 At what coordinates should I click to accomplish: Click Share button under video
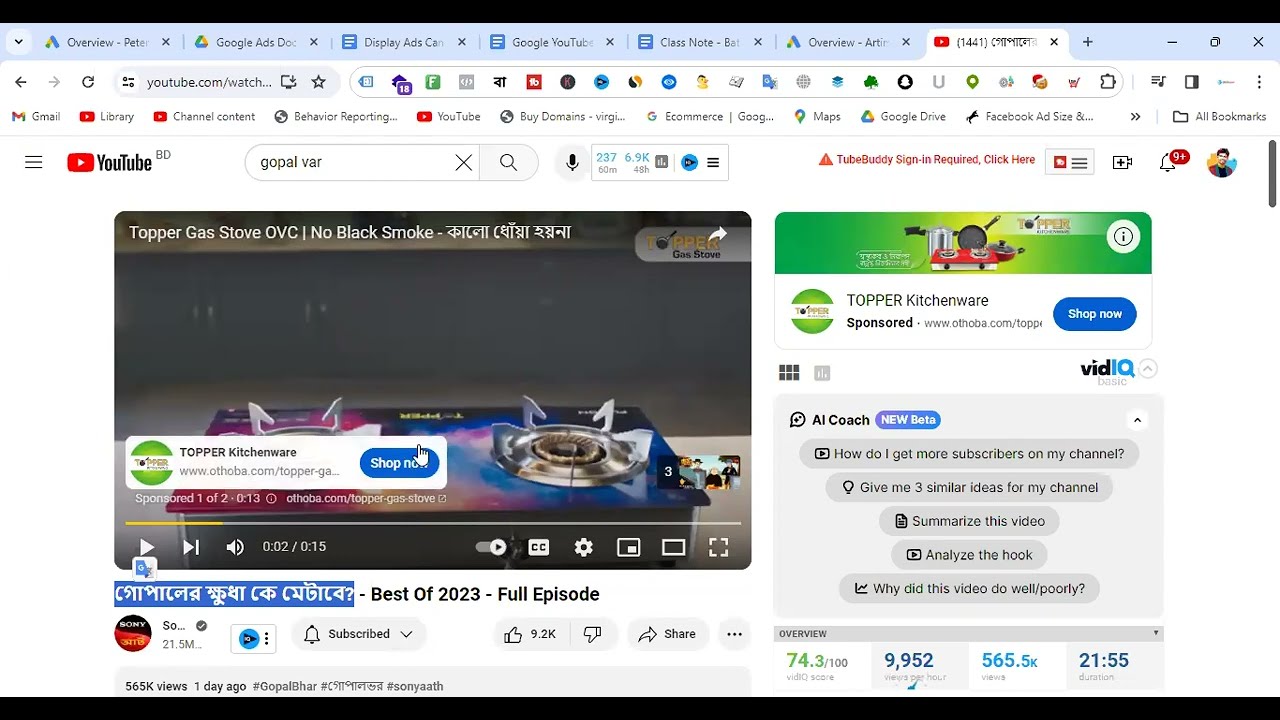[x=667, y=634]
